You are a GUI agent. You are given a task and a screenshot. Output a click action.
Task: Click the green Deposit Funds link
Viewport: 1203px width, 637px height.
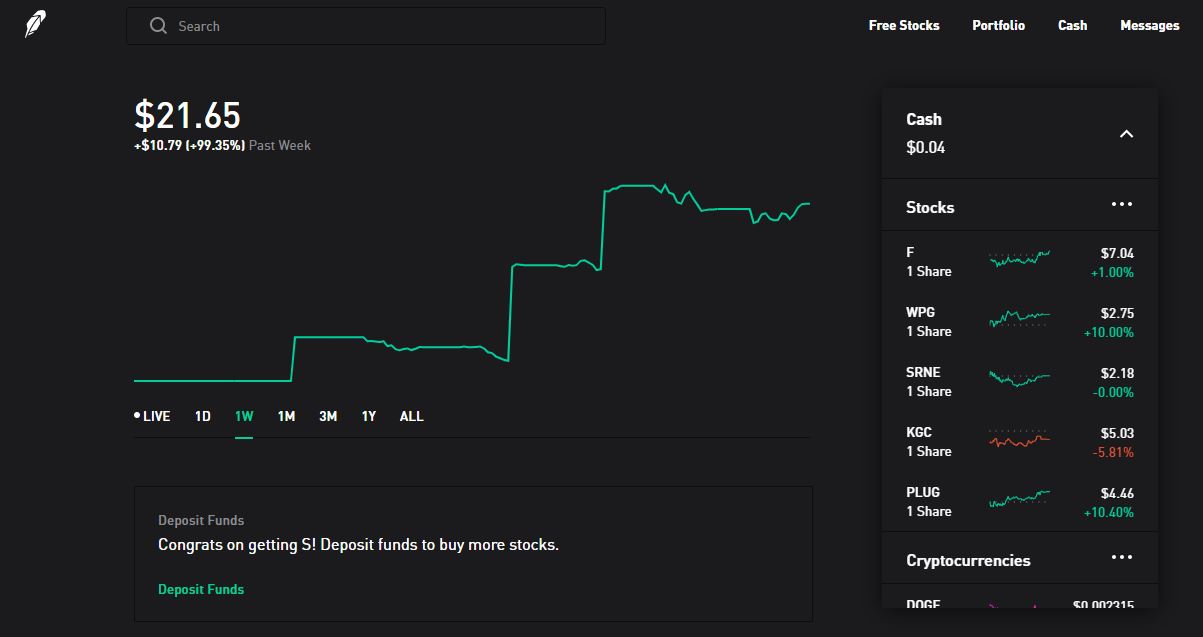click(201, 589)
